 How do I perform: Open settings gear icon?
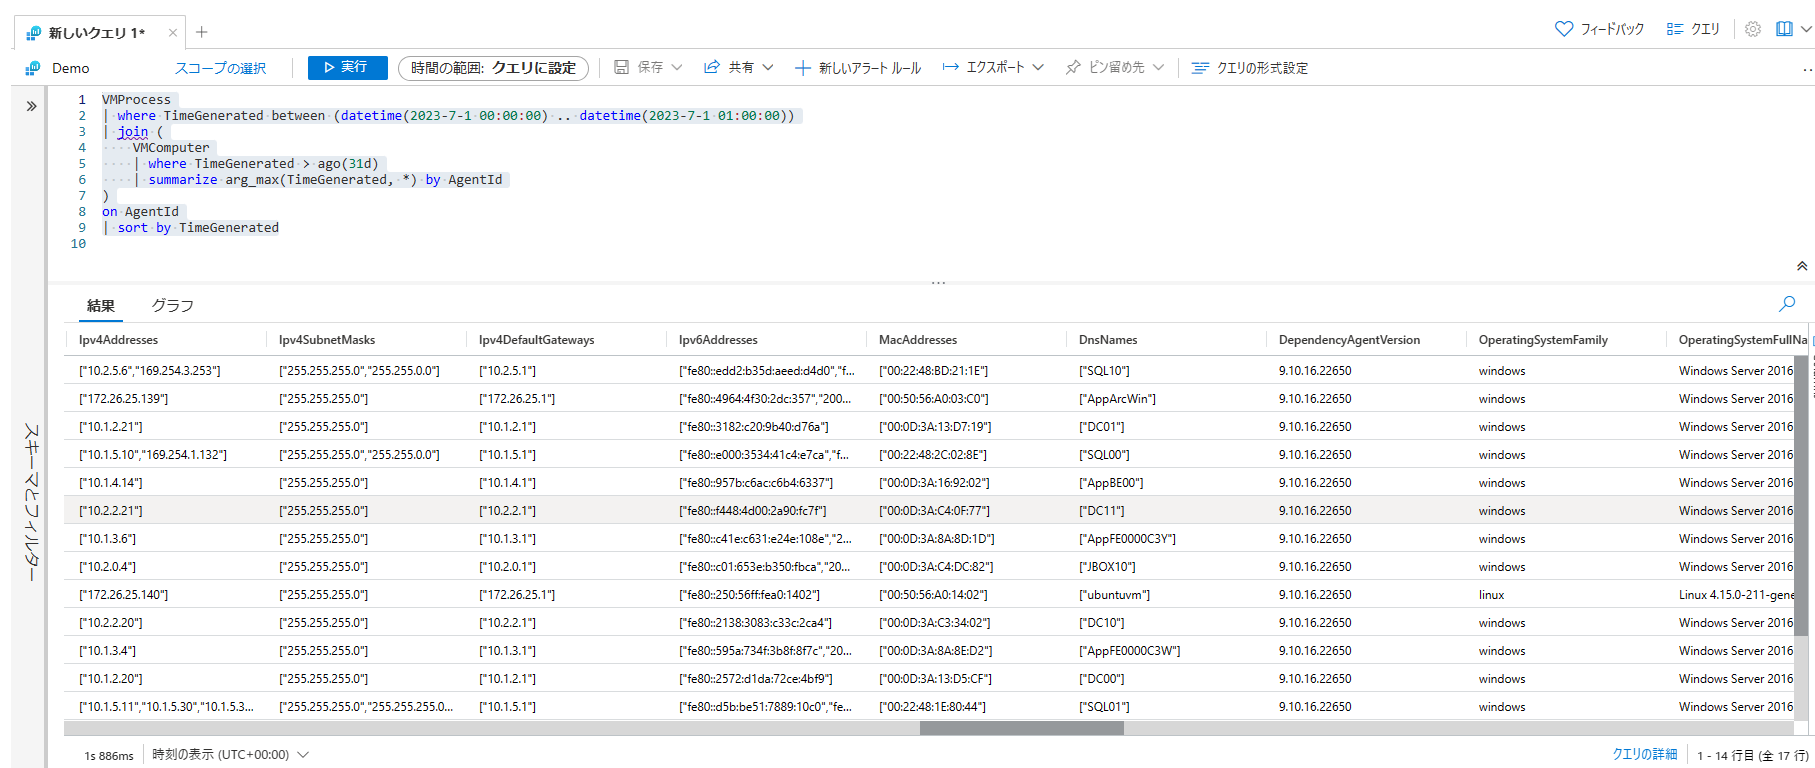point(1753,29)
